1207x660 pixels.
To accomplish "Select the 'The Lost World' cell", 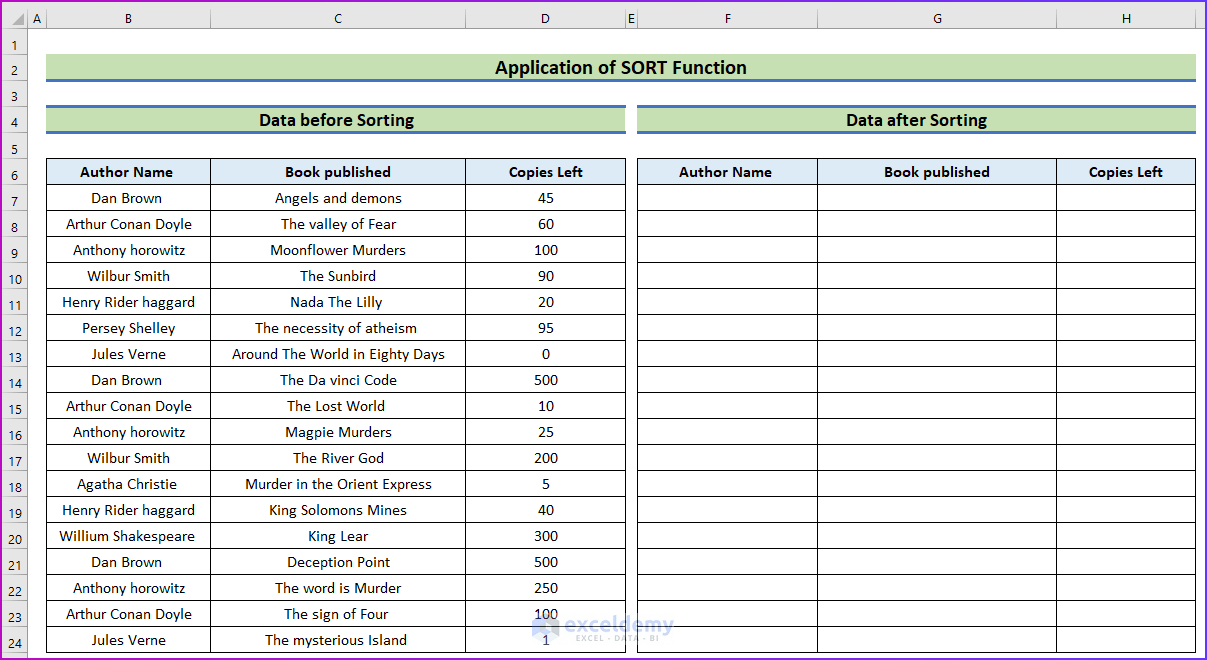I will pyautogui.click(x=338, y=406).
